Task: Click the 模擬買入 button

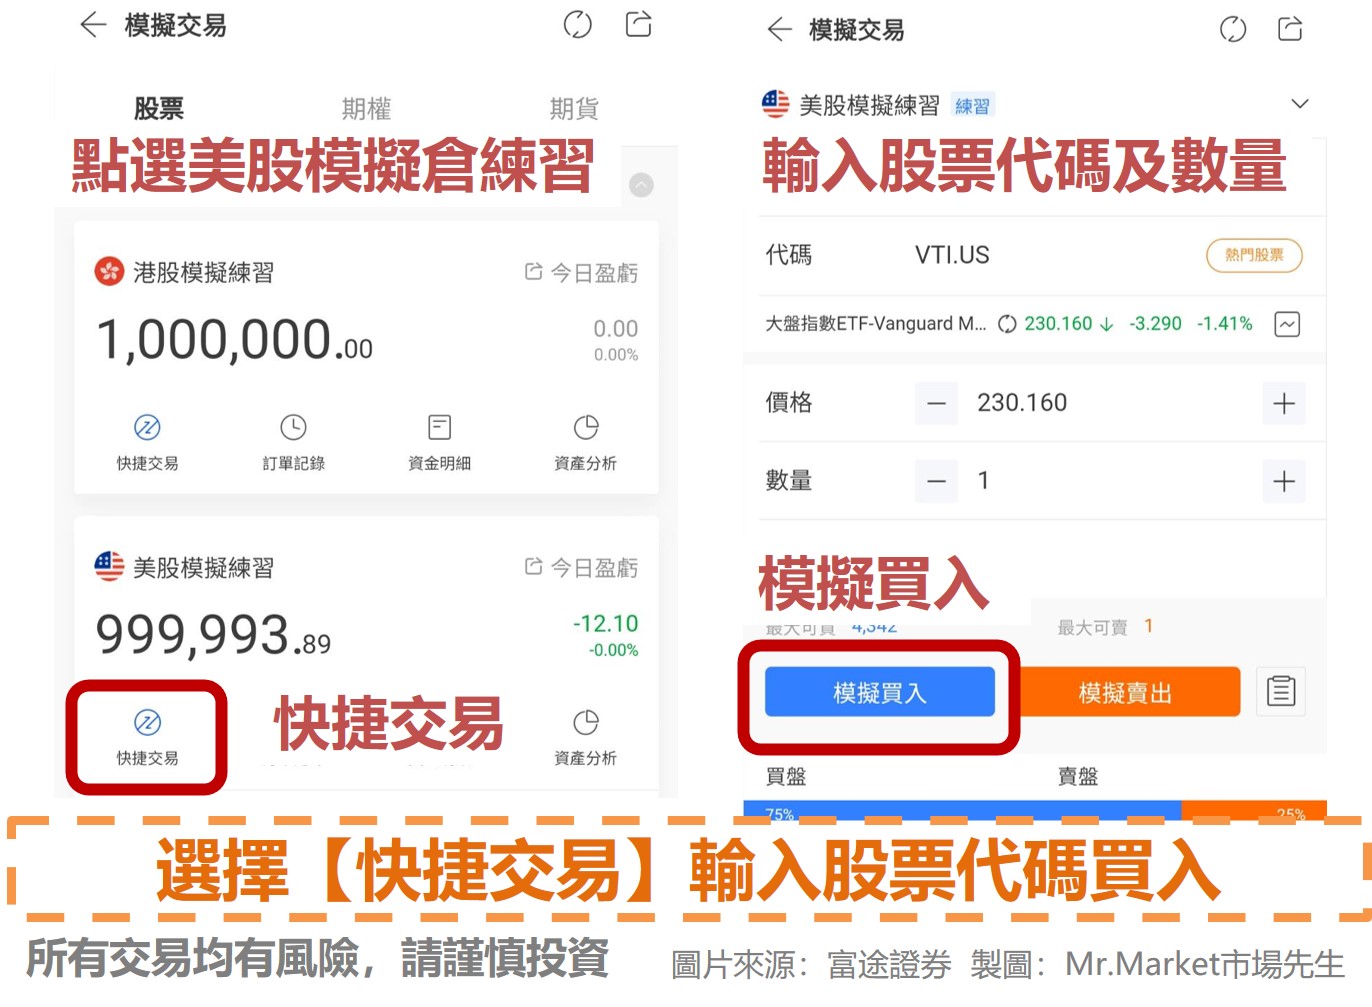Action: point(880,692)
